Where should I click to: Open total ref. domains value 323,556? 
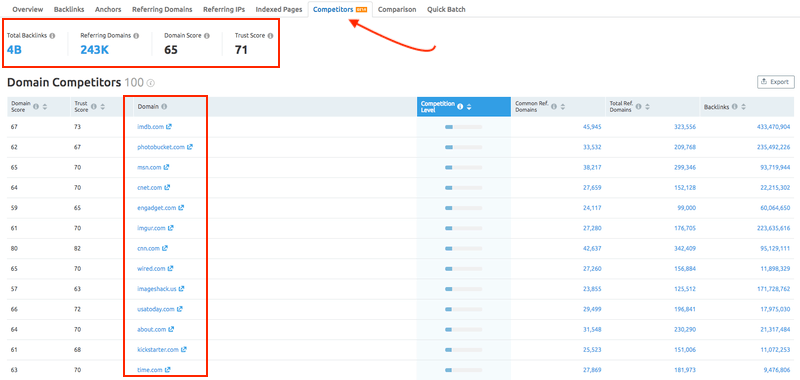click(685, 126)
